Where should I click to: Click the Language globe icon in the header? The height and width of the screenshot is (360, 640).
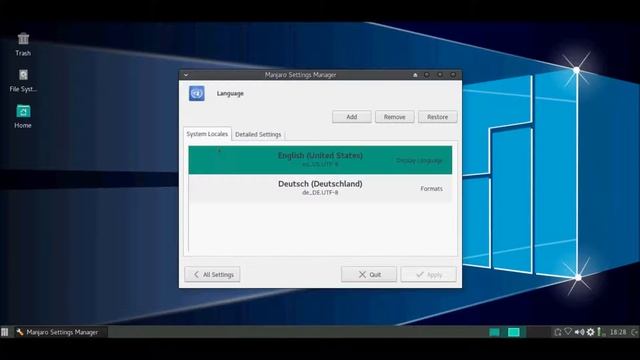197,93
